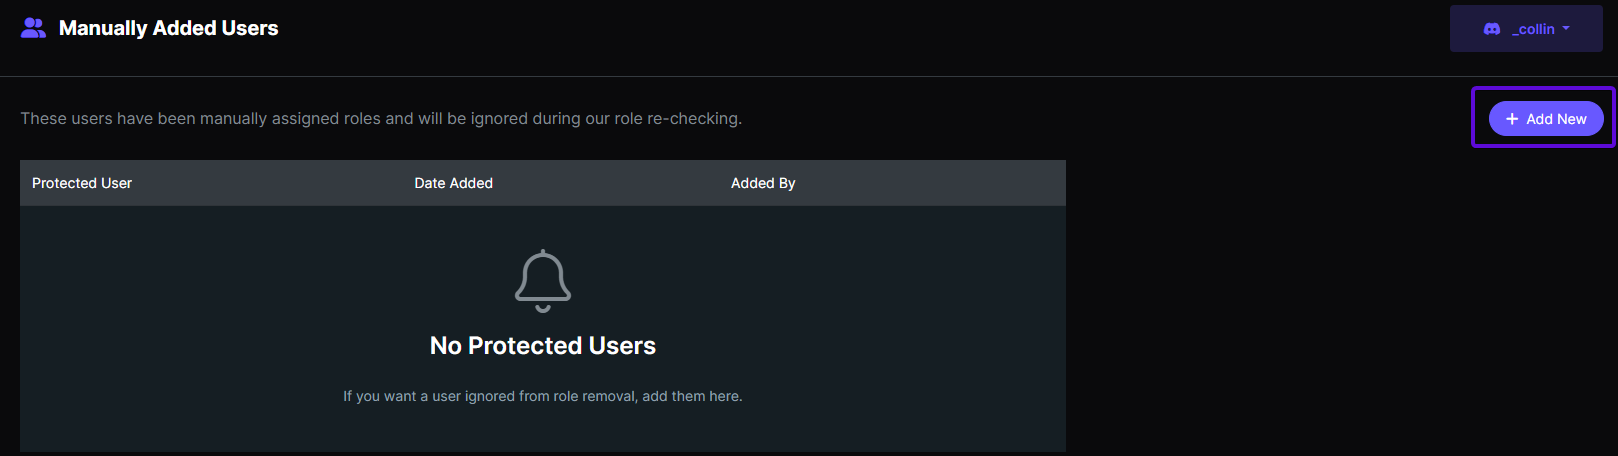The width and height of the screenshot is (1618, 456).
Task: Click the Manually Added Users page heading
Action: tap(169, 28)
